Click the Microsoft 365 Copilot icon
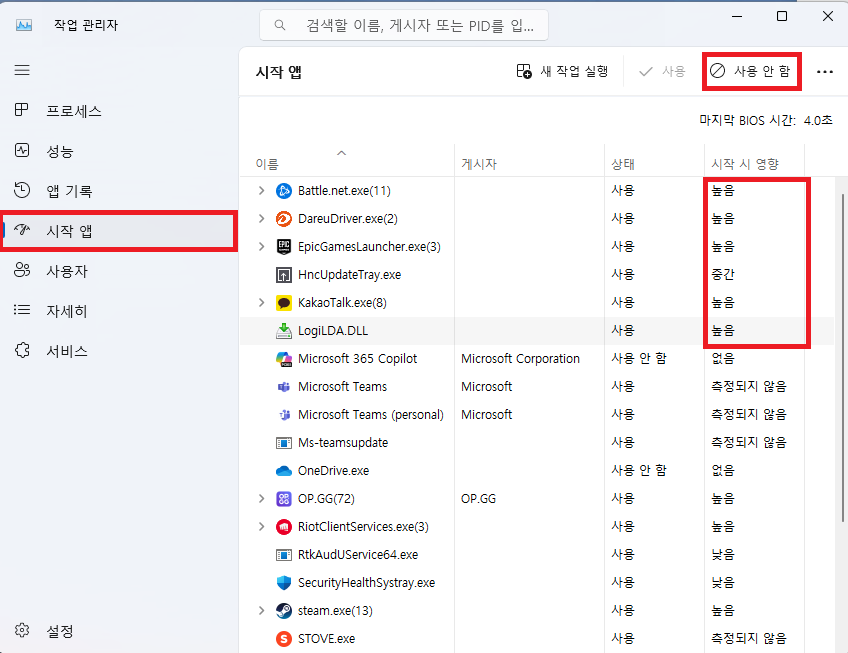Image resolution: width=848 pixels, height=653 pixels. click(284, 359)
